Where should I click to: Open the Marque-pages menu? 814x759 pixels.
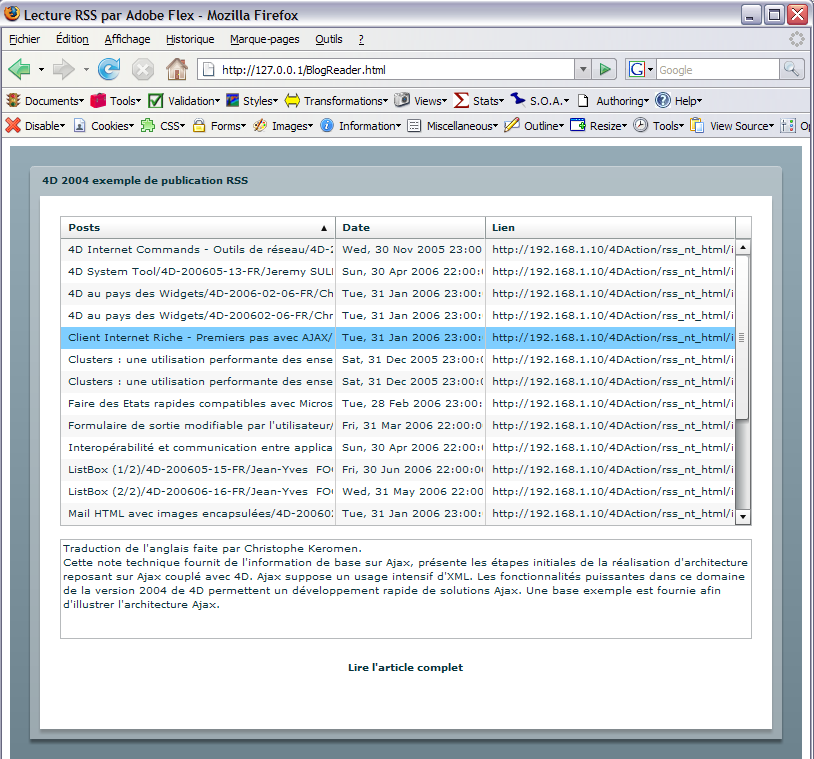[x=264, y=39]
